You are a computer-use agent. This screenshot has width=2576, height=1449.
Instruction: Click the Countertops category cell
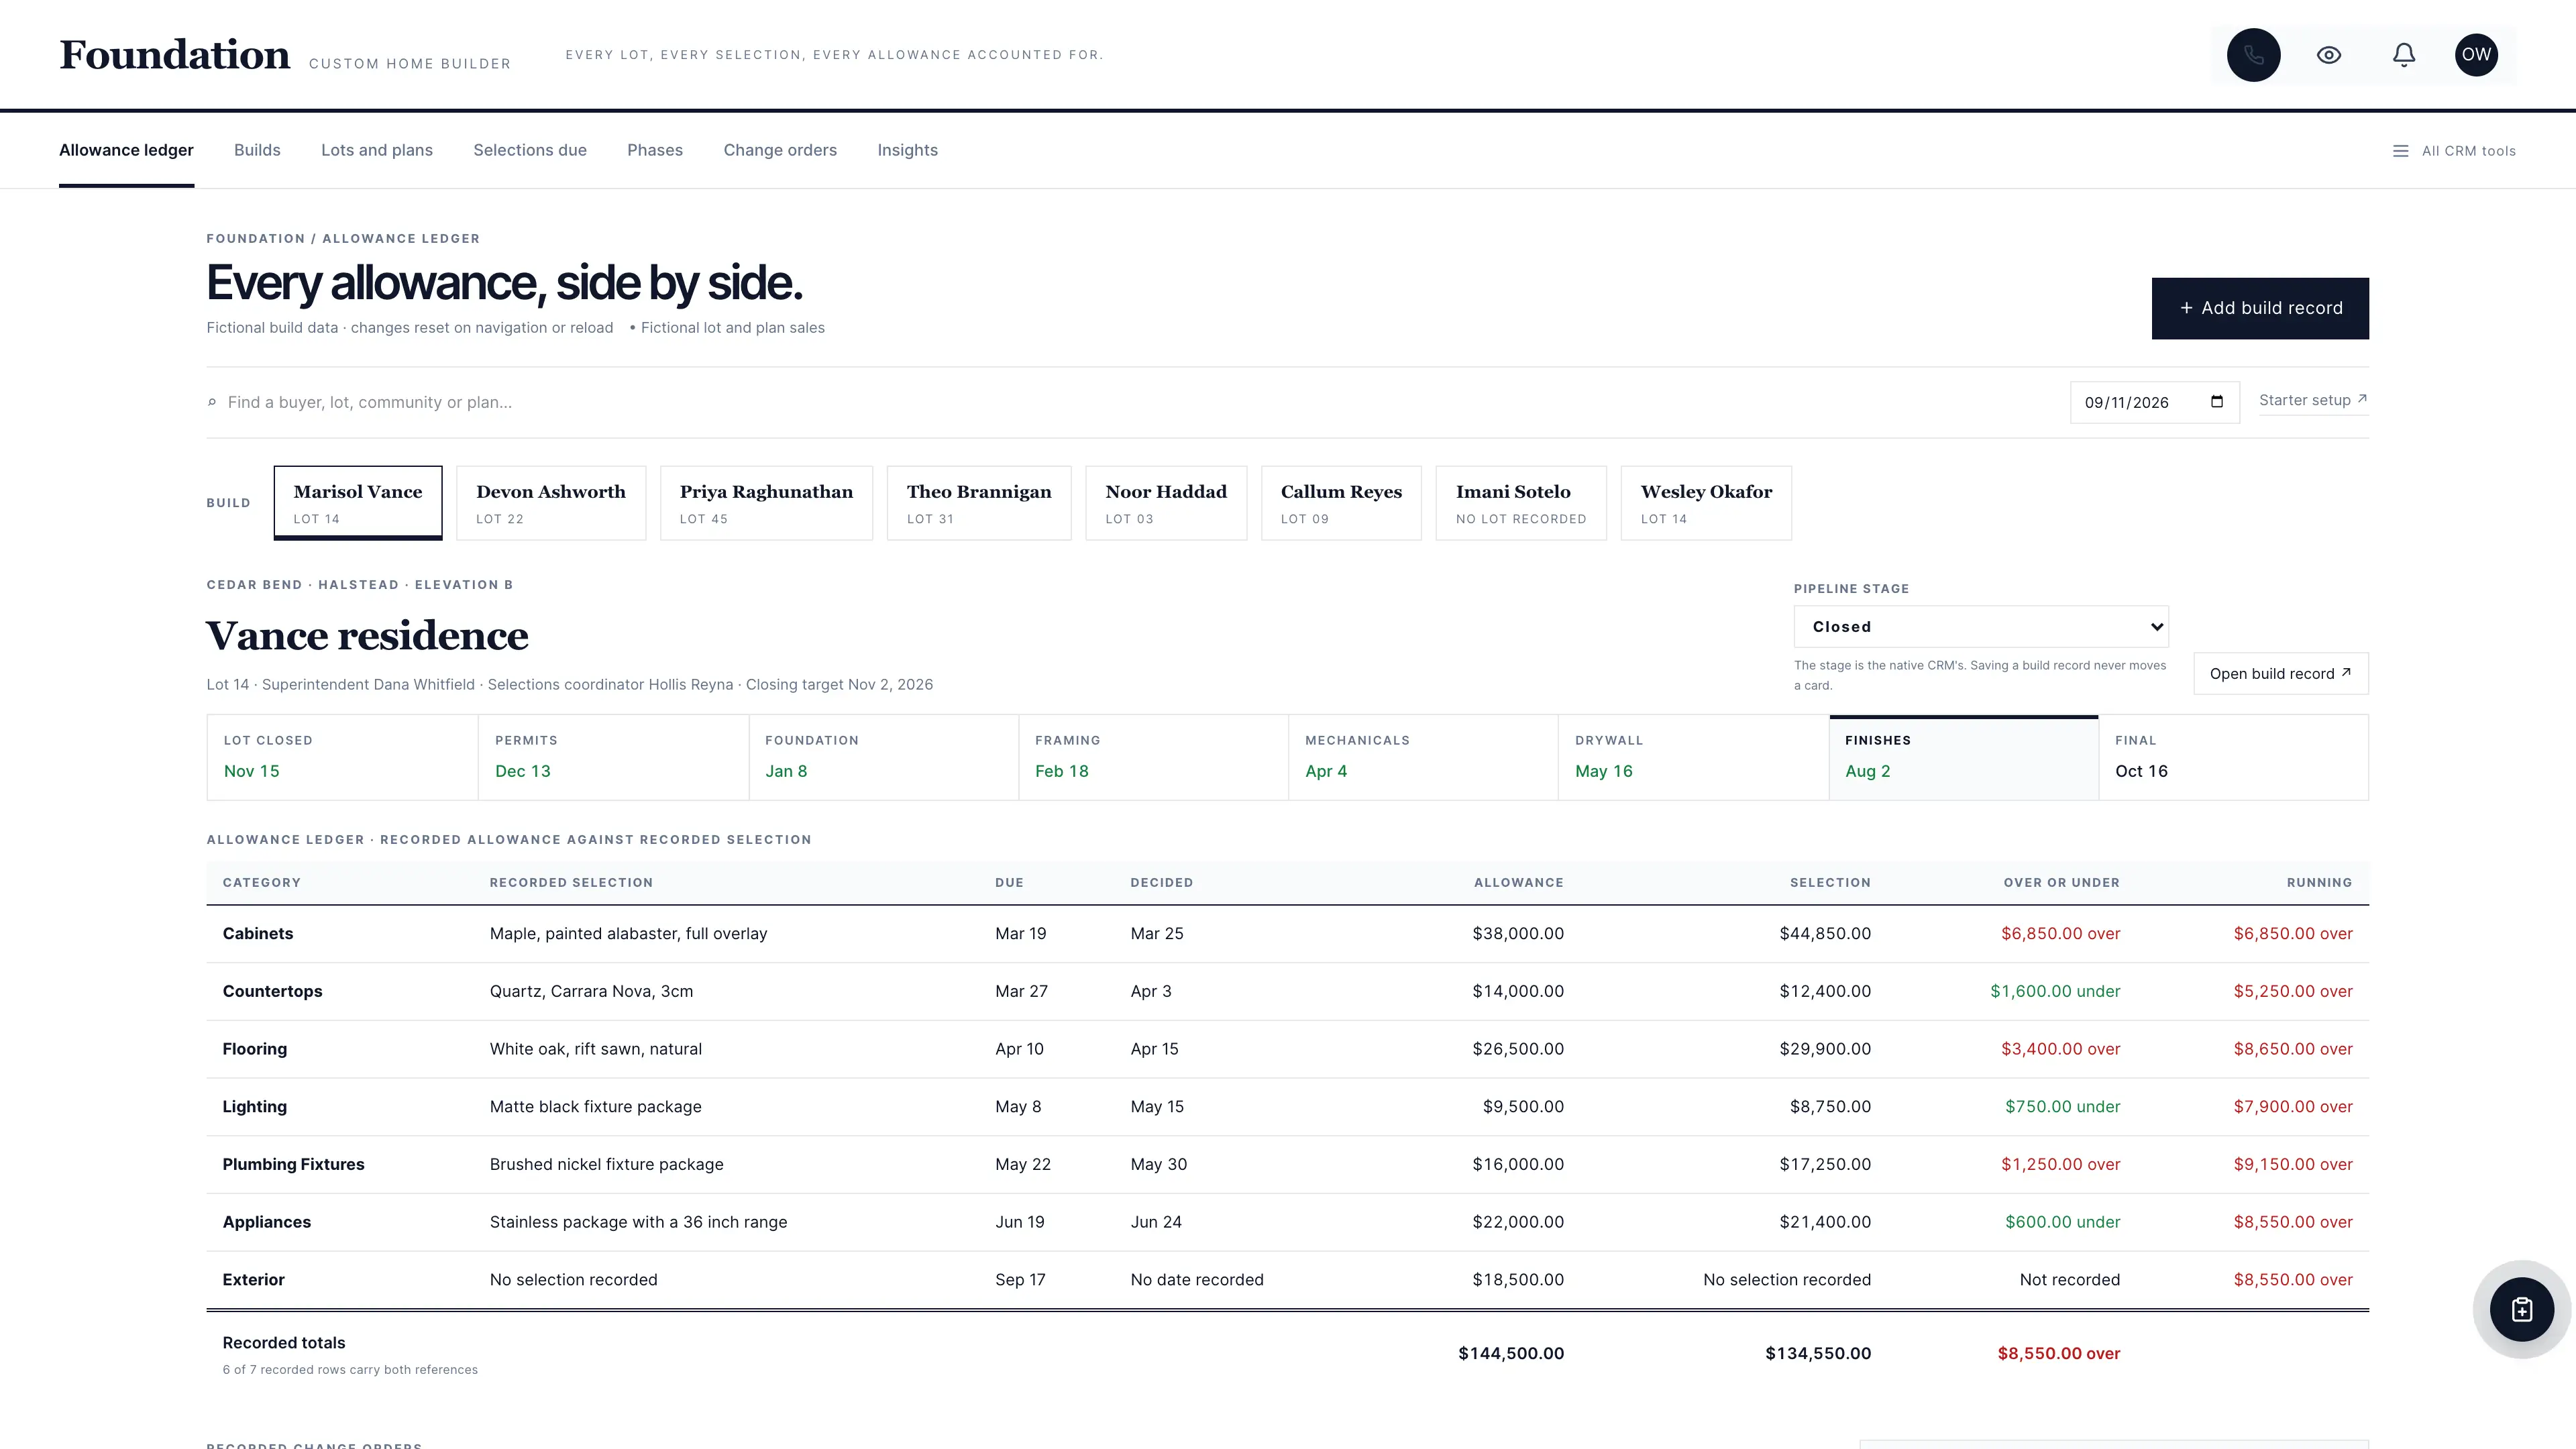272,992
